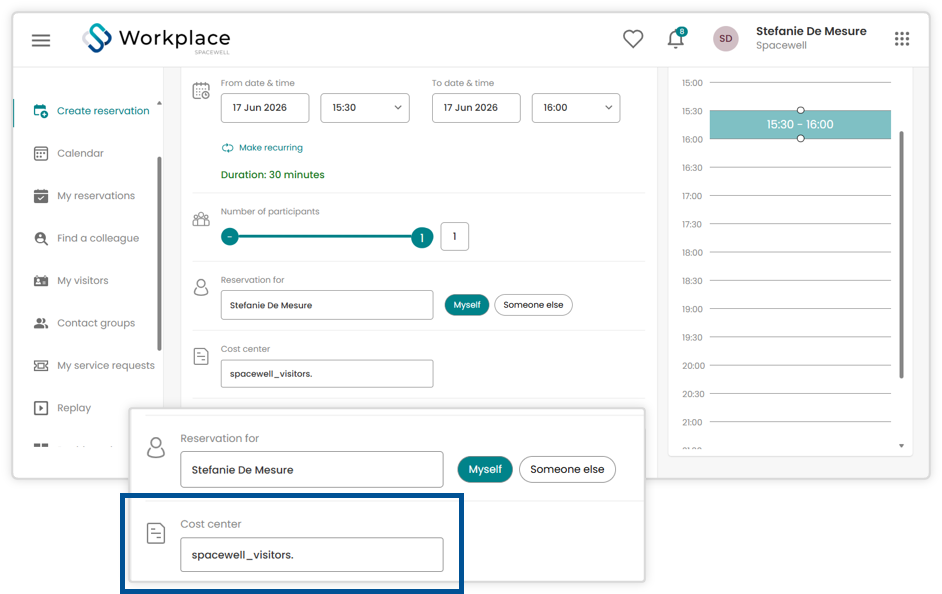Select Someone else in the main form
This screenshot has width=942, height=594.
coord(533,305)
